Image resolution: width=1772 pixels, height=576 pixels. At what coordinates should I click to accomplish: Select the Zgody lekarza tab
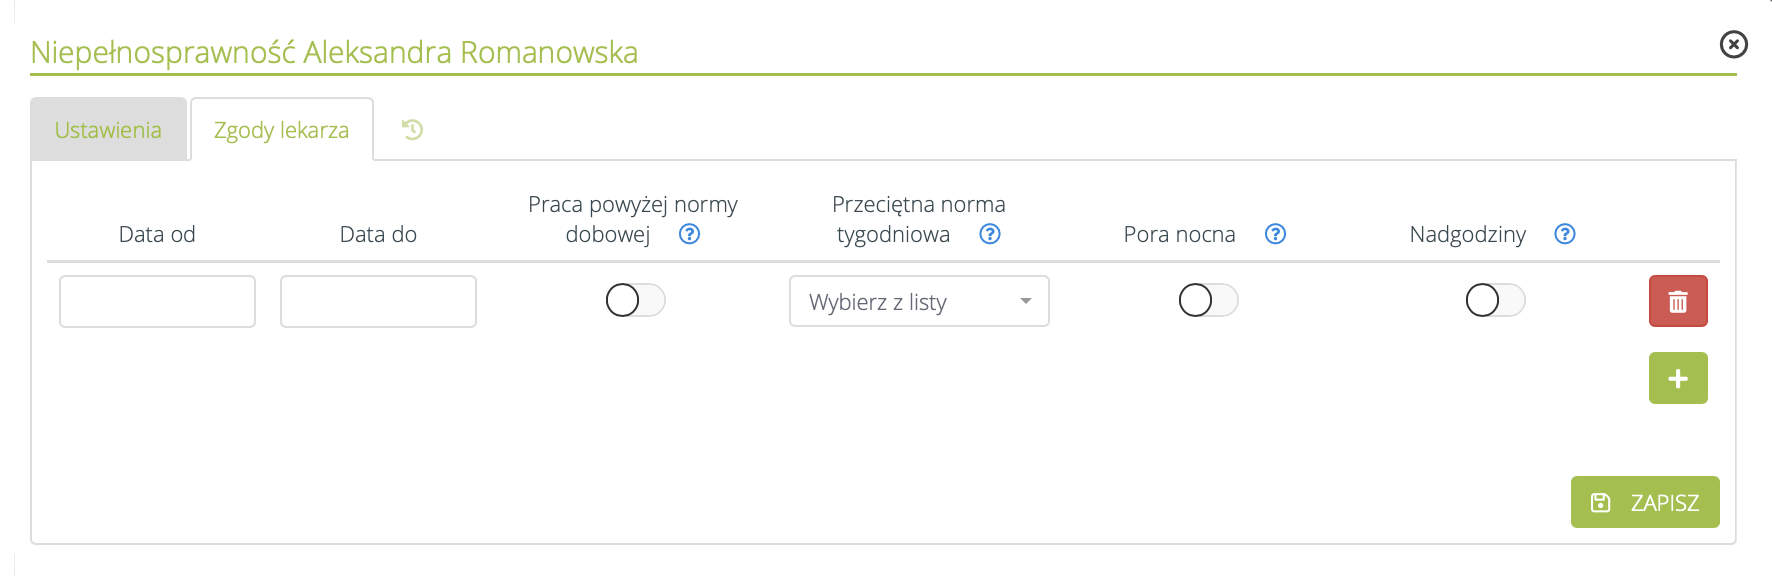click(281, 130)
